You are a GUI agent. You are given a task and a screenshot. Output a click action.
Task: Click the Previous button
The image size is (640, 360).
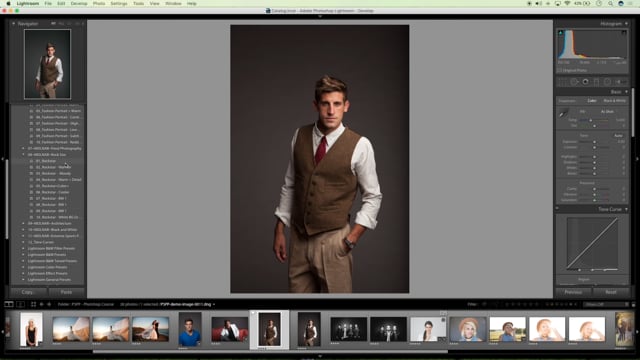click(573, 292)
